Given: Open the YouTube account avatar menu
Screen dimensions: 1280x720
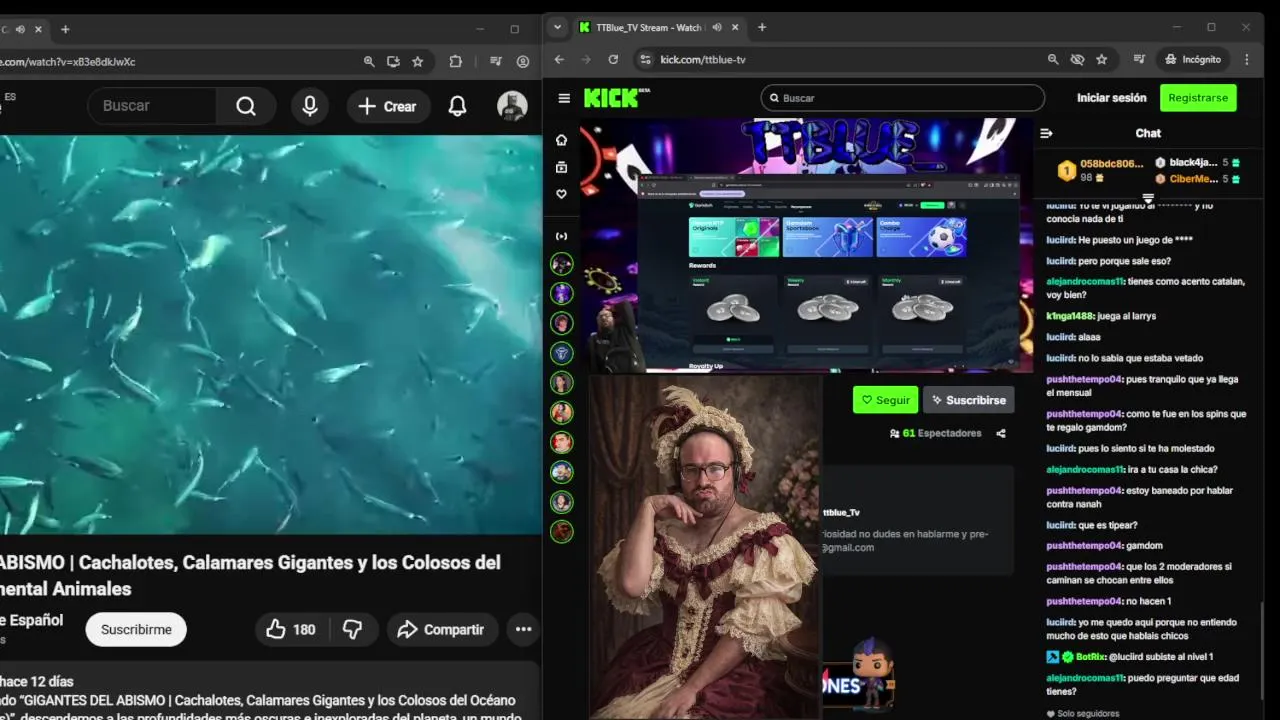Looking at the screenshot, I should [512, 106].
